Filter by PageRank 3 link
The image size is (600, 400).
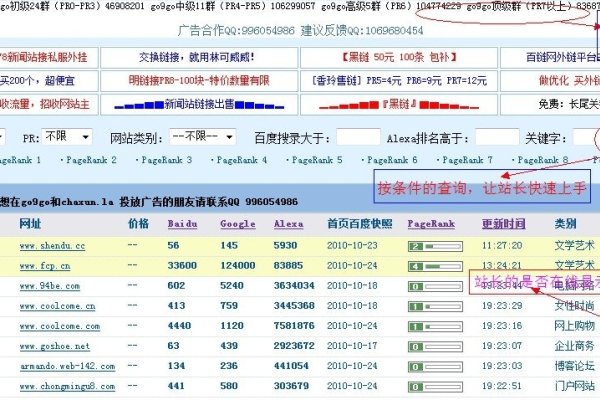pos(166,160)
